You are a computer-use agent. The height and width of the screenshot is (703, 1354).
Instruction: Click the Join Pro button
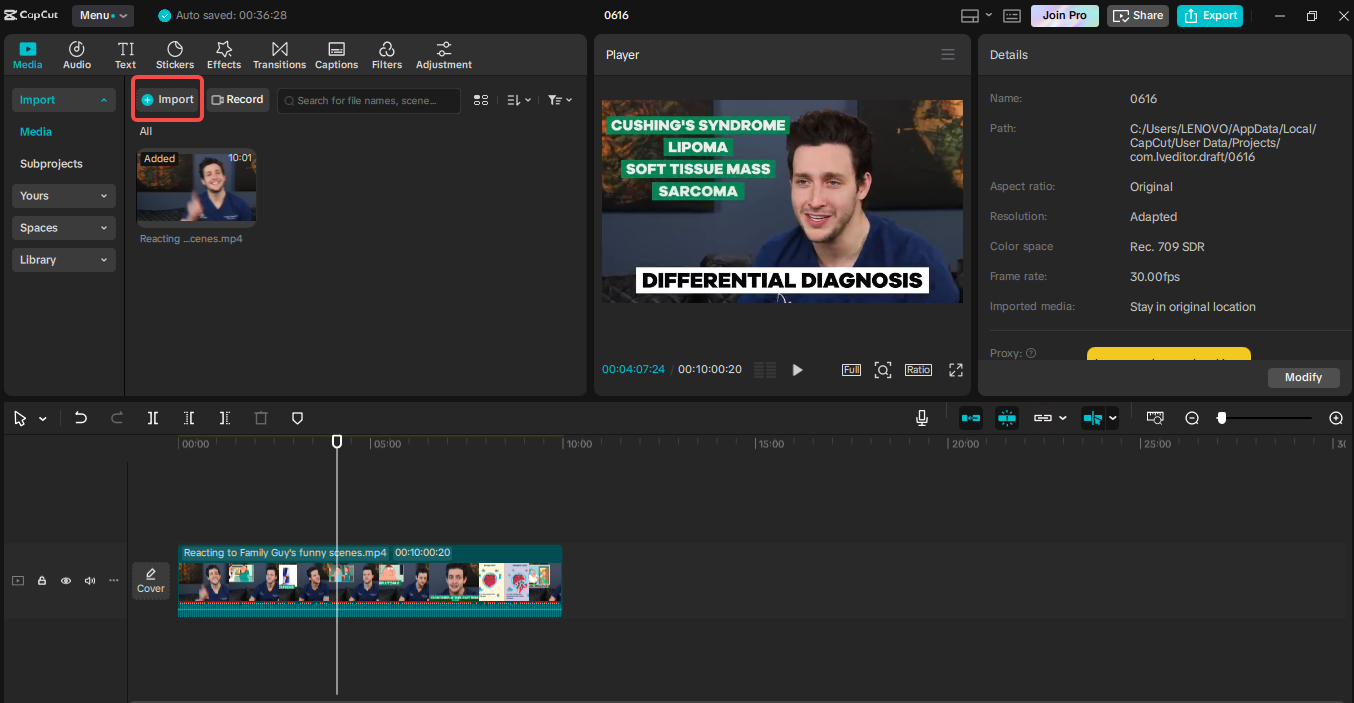coord(1063,15)
